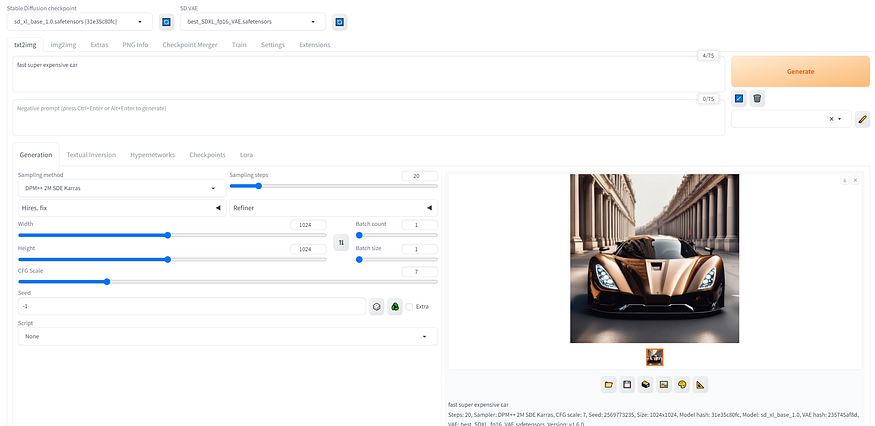Adjust the CFG Scale slider
875x426 pixels.
click(x=228, y=282)
